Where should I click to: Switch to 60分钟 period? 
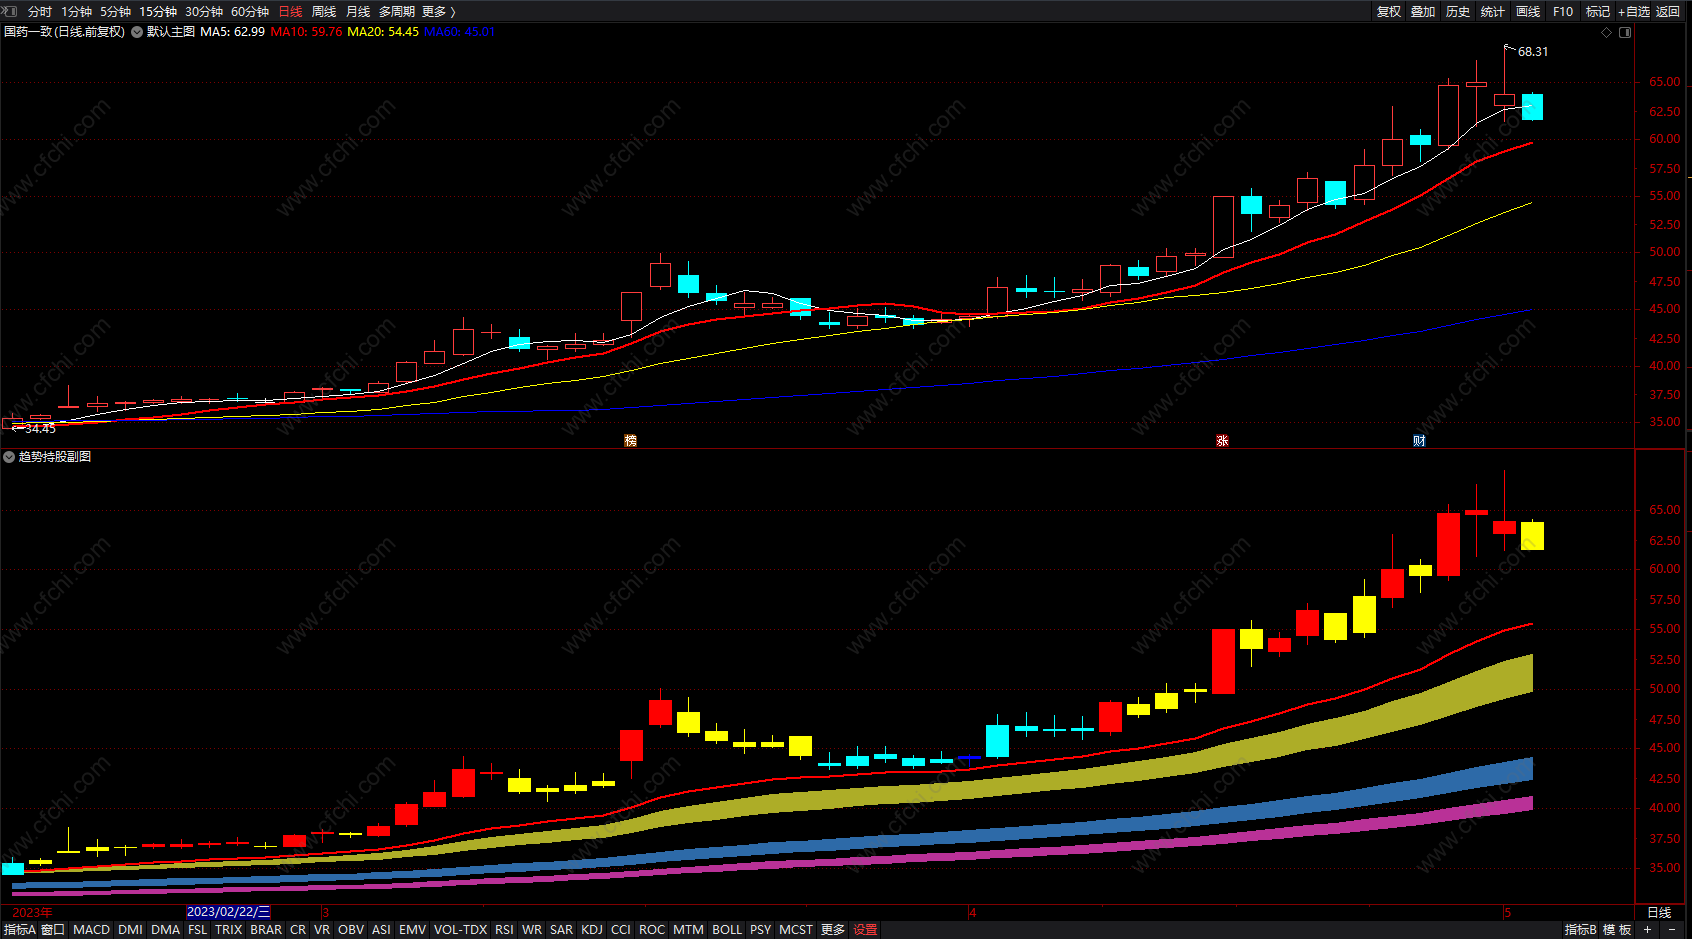pyautogui.click(x=250, y=11)
